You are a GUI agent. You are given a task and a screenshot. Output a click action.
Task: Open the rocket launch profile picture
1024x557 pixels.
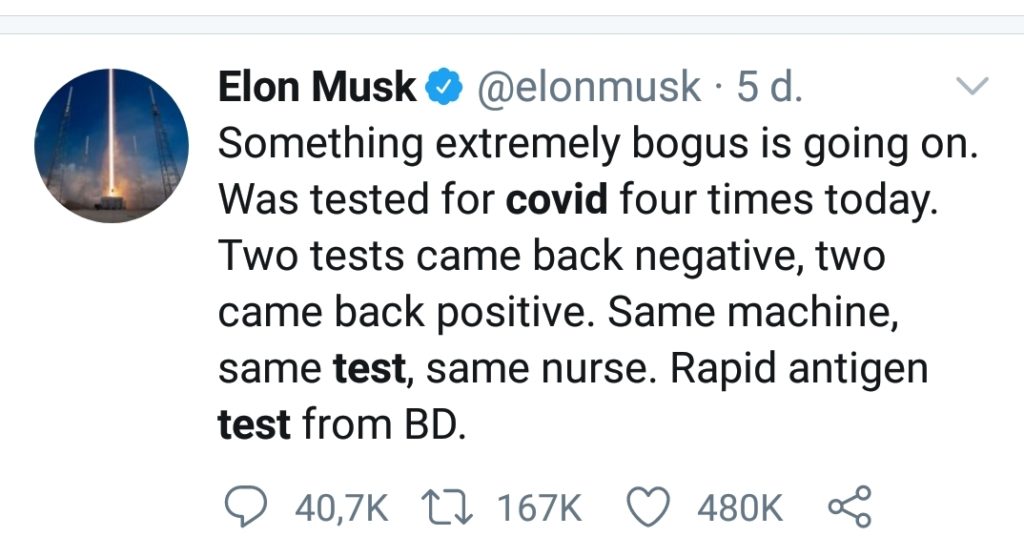coord(111,145)
